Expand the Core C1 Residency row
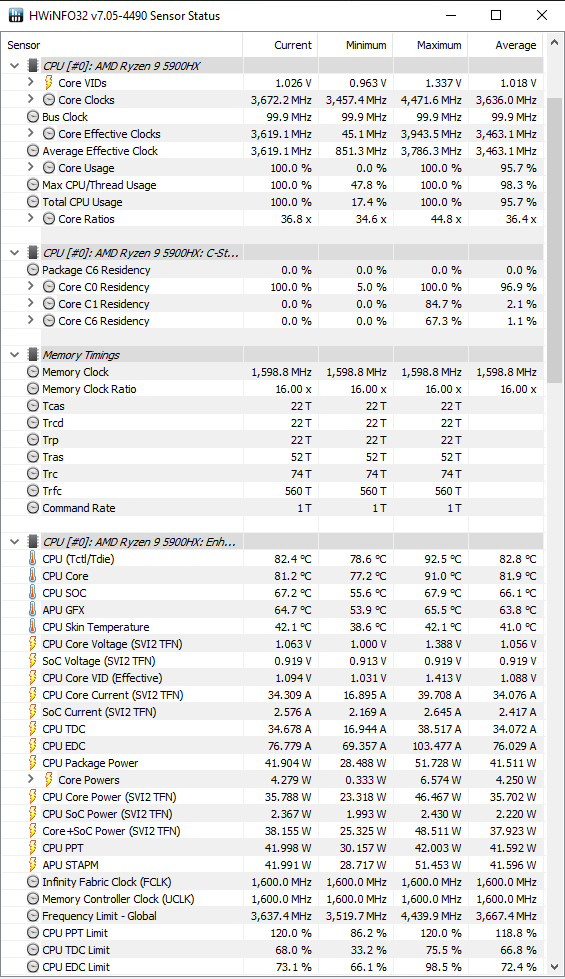This screenshot has height=979, width=565. coord(31,303)
